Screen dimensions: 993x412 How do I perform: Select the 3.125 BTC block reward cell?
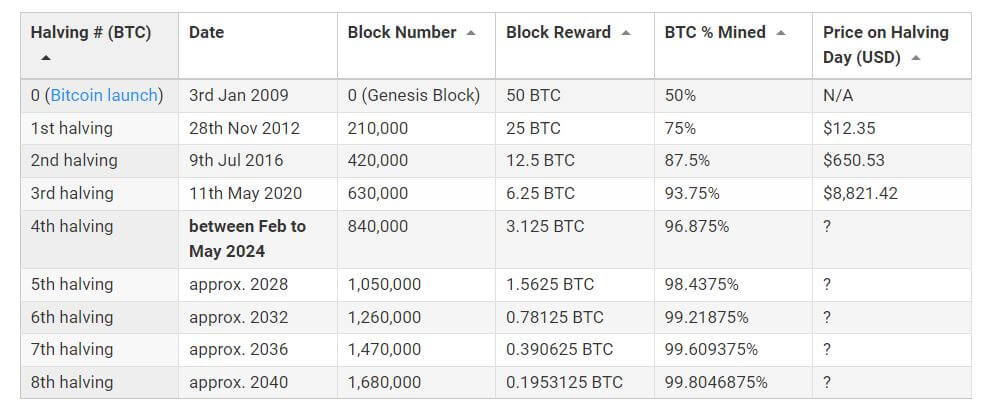tap(540, 227)
